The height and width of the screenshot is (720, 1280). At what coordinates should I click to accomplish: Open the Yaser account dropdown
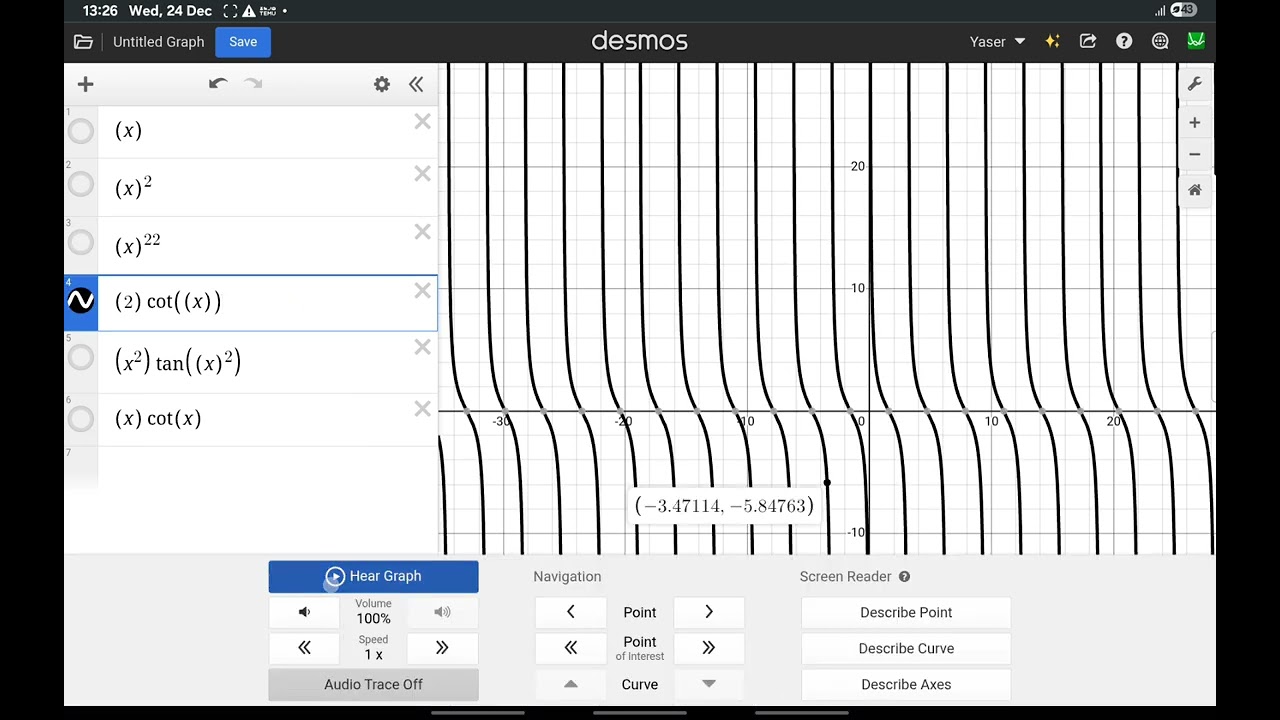997,42
